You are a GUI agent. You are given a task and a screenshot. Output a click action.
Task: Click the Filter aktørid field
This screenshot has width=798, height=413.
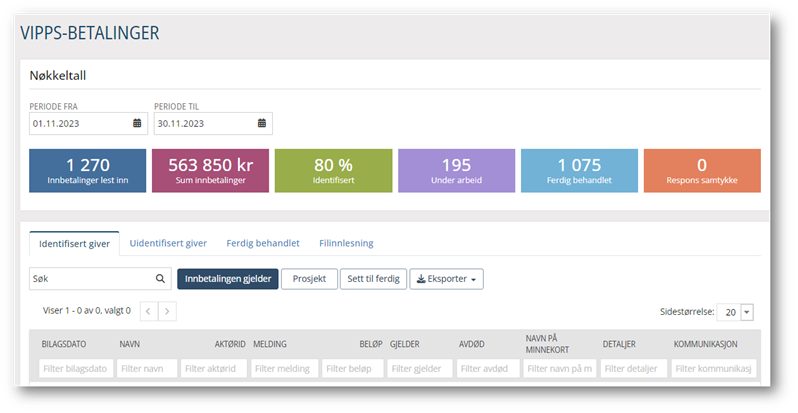[x=214, y=368]
